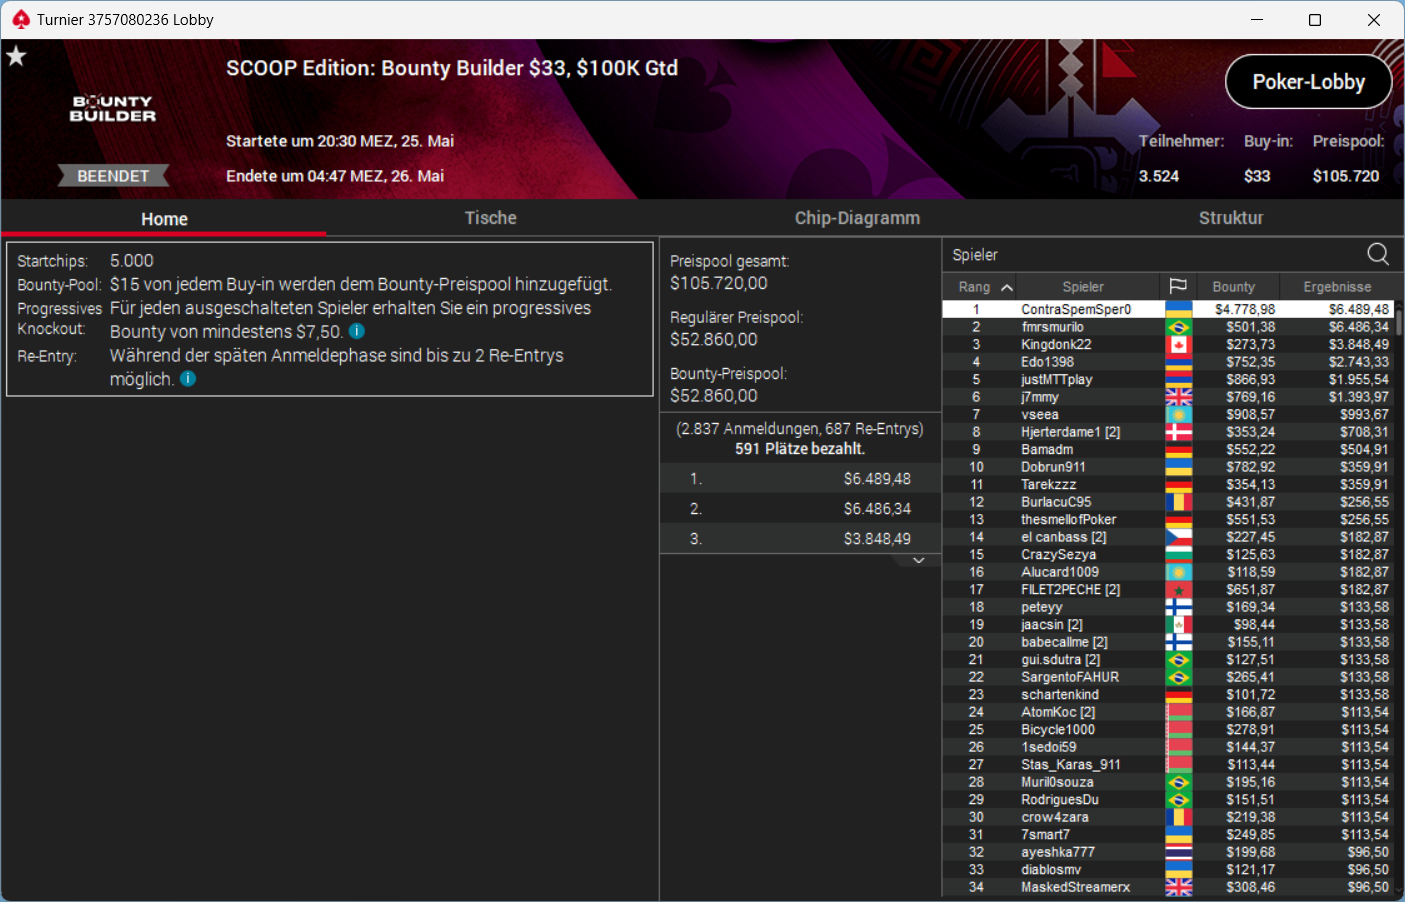This screenshot has width=1405, height=902.
Task: Open the Progressives Knockout info icon
Action: click(x=357, y=331)
